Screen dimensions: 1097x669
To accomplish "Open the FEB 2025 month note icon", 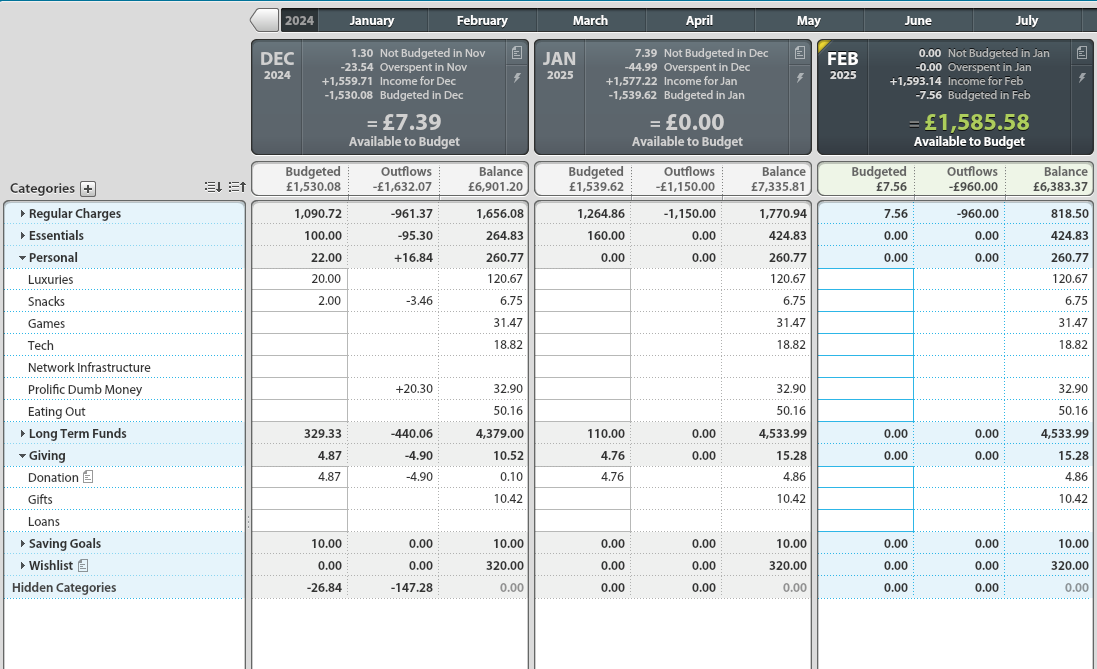I will click(x=1082, y=52).
